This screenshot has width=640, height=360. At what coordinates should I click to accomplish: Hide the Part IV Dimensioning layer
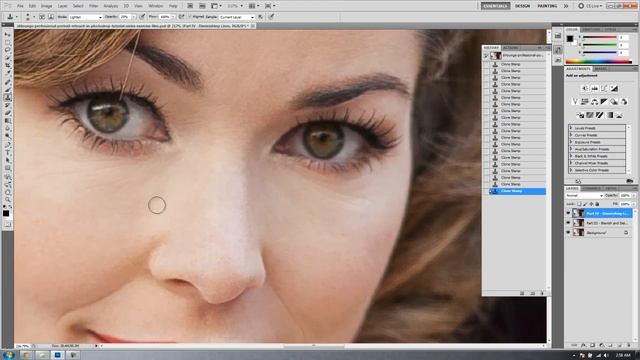[568, 213]
